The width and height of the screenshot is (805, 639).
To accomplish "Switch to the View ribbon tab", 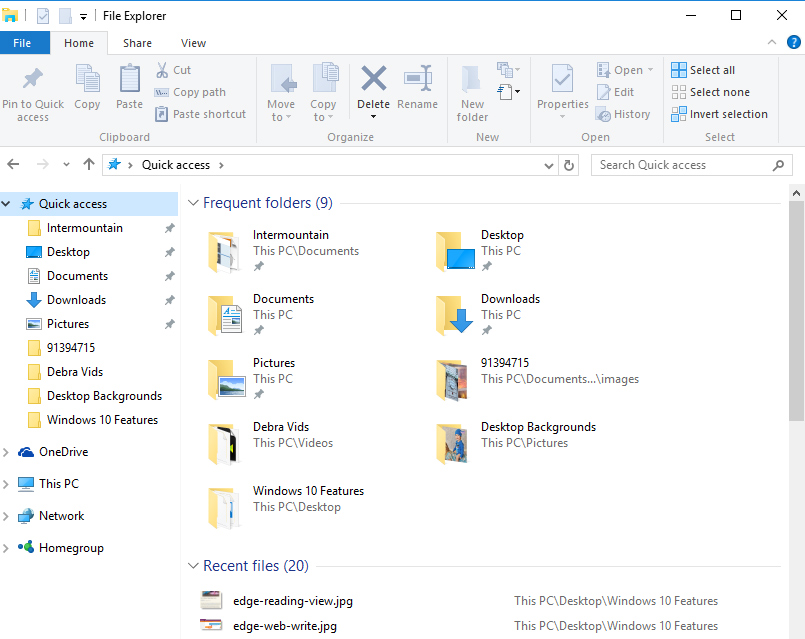I will click(193, 43).
